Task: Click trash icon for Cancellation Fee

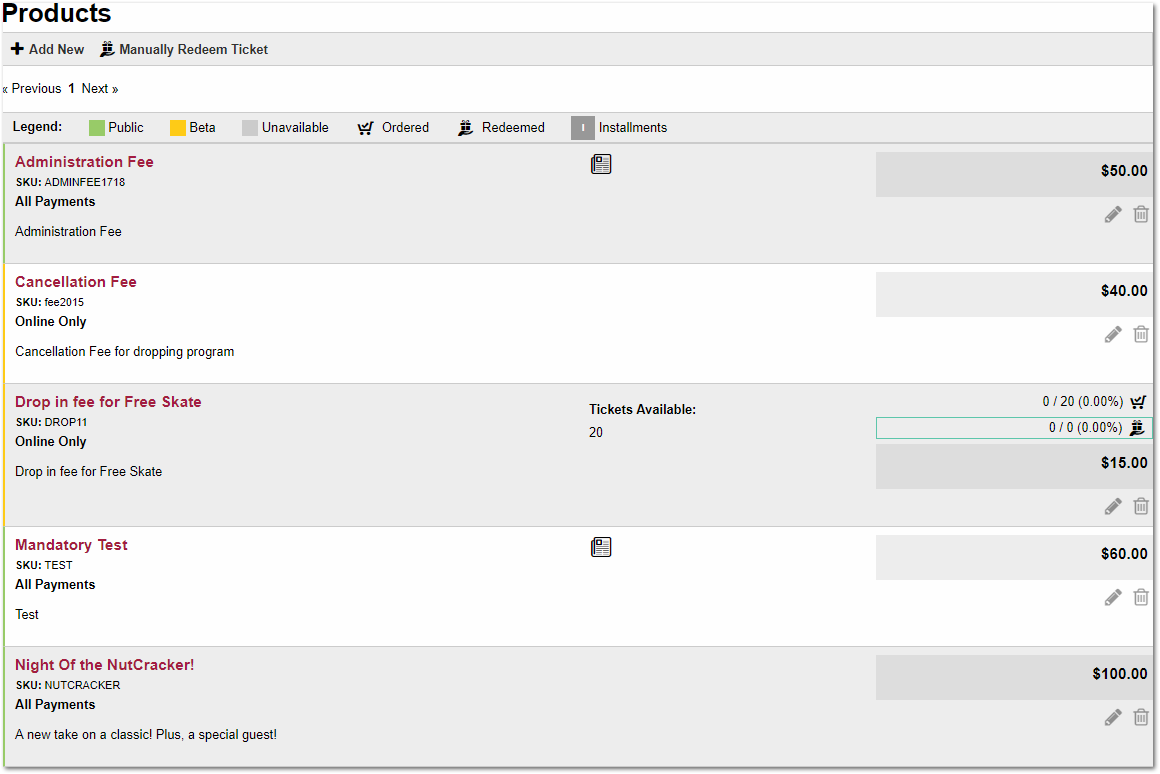Action: (1141, 334)
